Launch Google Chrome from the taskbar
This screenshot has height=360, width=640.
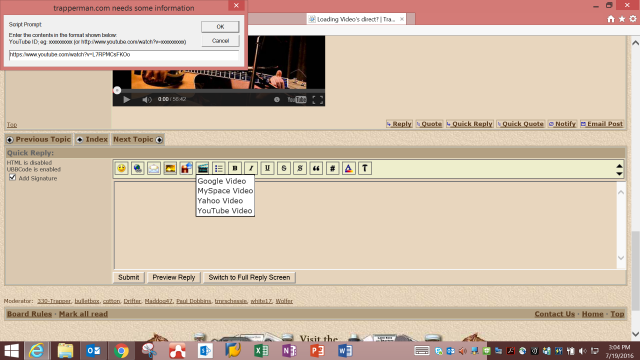[x=121, y=351]
